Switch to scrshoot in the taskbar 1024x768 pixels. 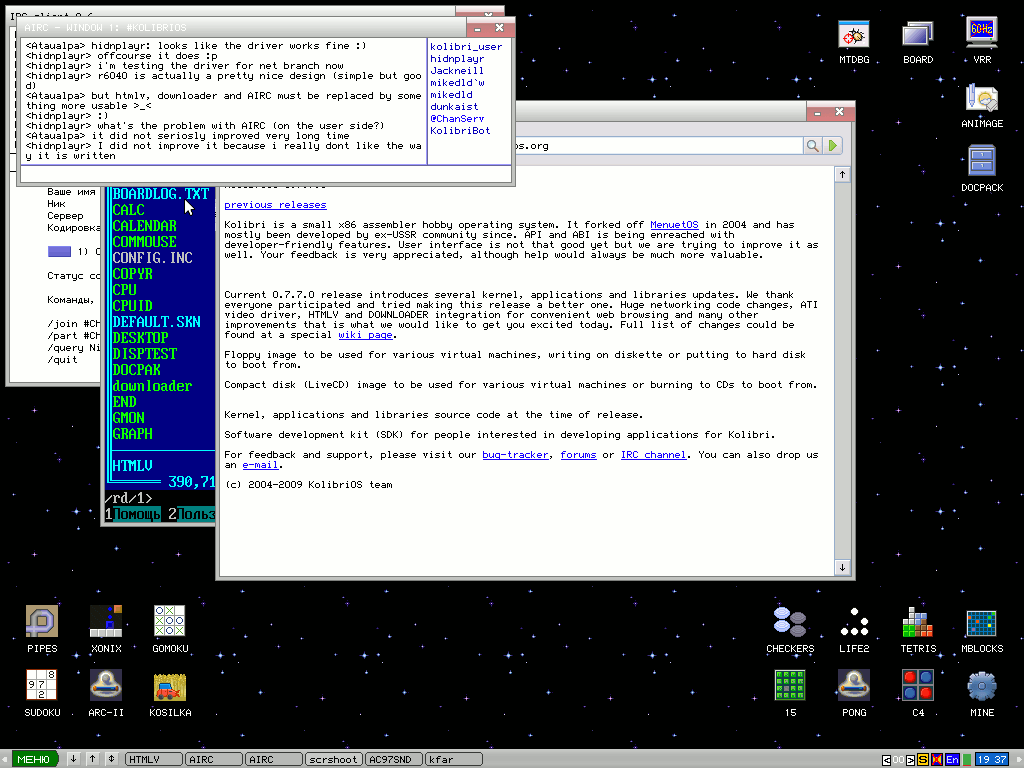(x=333, y=760)
